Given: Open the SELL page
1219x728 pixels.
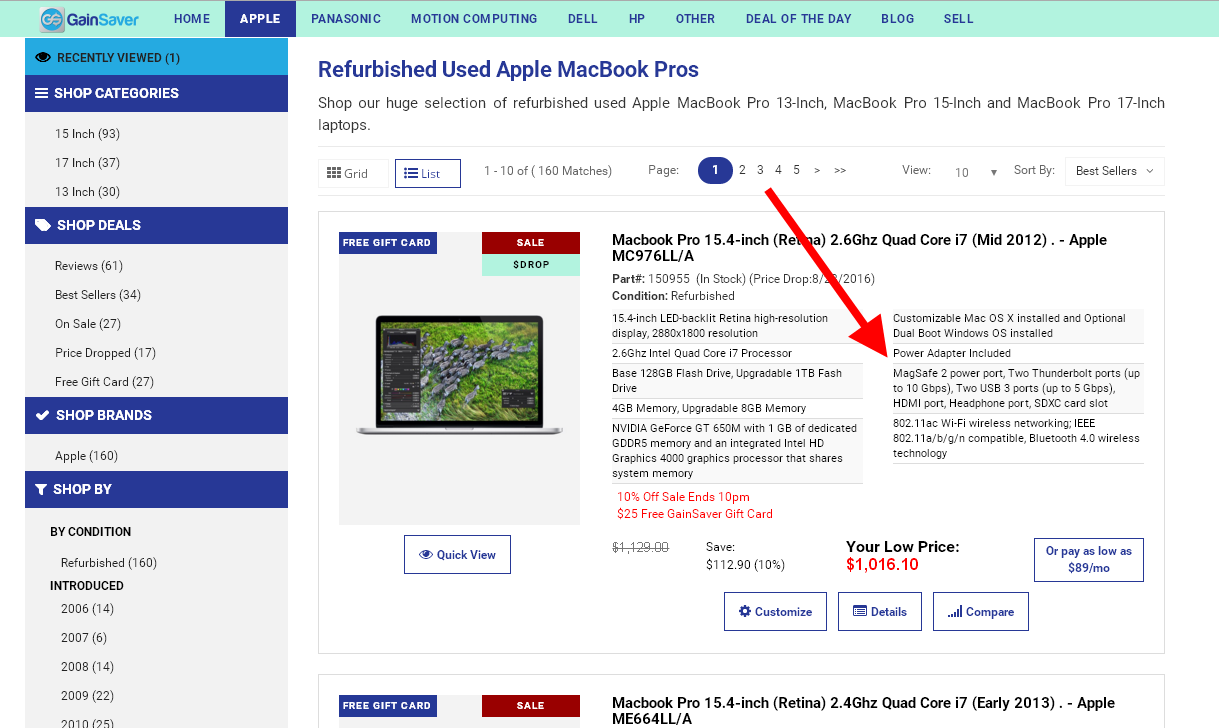Looking at the screenshot, I should point(958,19).
